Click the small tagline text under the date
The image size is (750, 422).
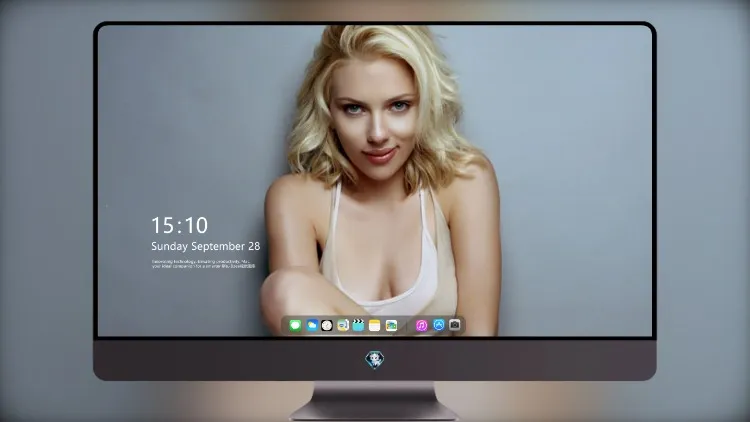click(x=203, y=264)
